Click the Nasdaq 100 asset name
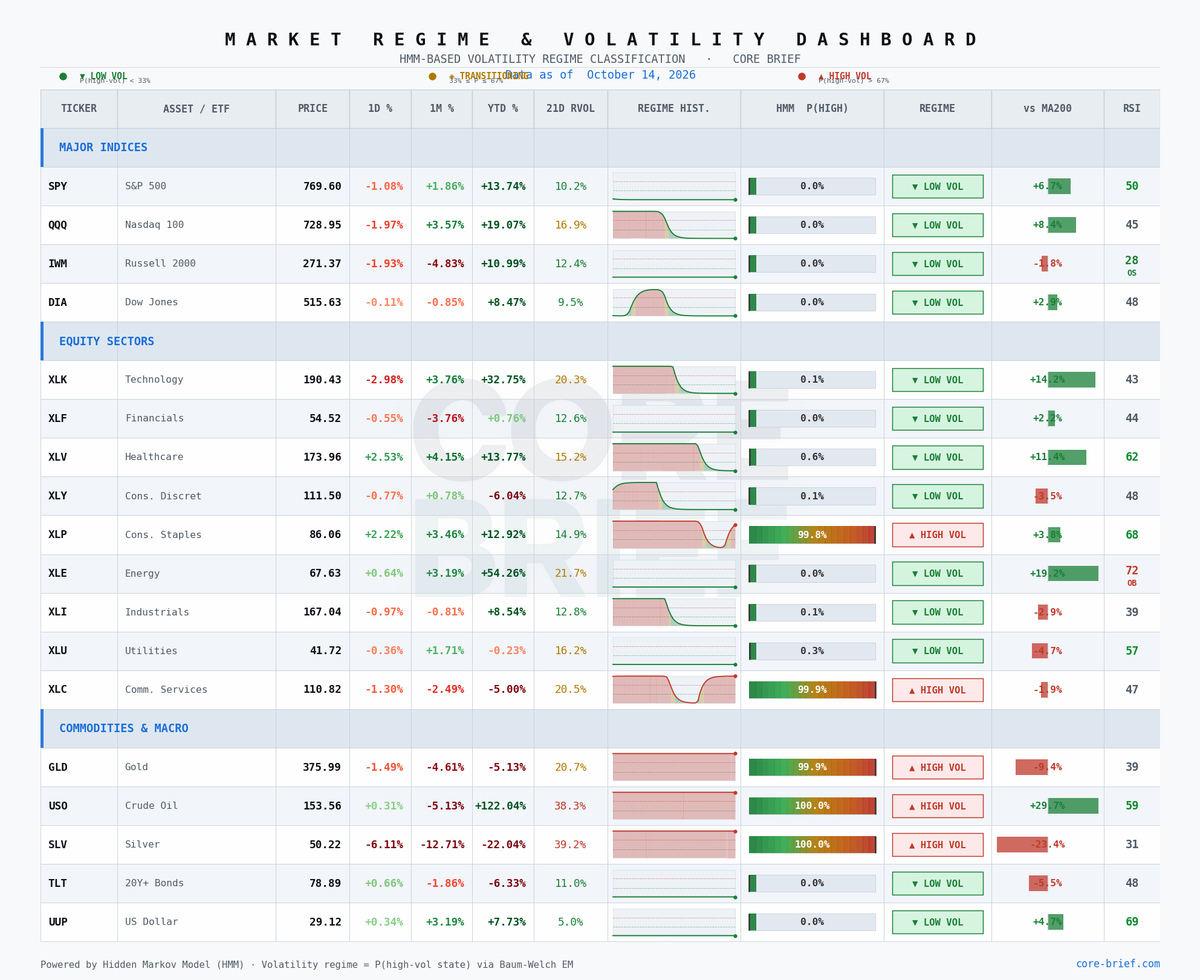Viewport: 1200px width, 980px height. click(154, 225)
